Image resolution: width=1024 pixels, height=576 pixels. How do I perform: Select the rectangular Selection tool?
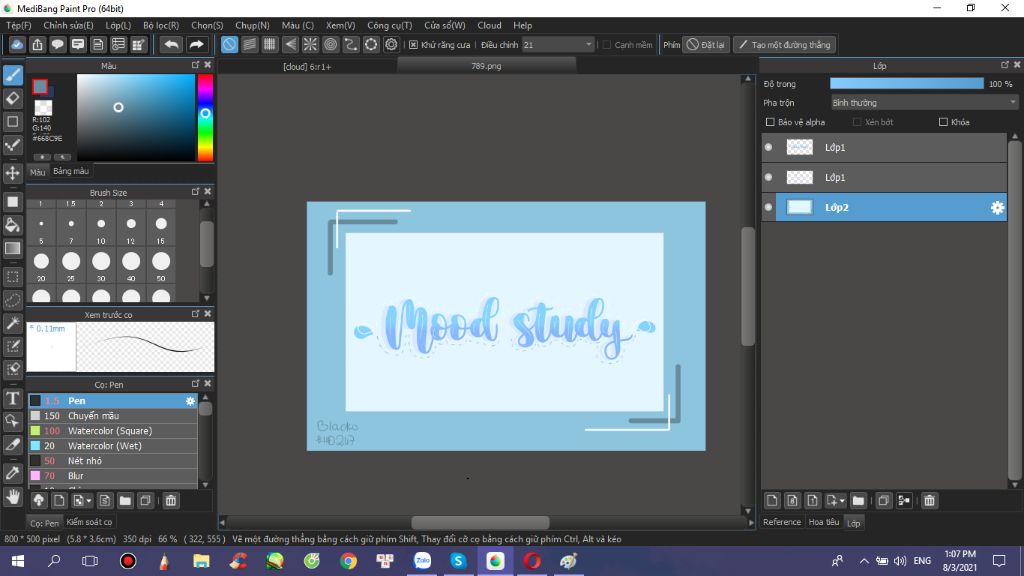click(13, 277)
